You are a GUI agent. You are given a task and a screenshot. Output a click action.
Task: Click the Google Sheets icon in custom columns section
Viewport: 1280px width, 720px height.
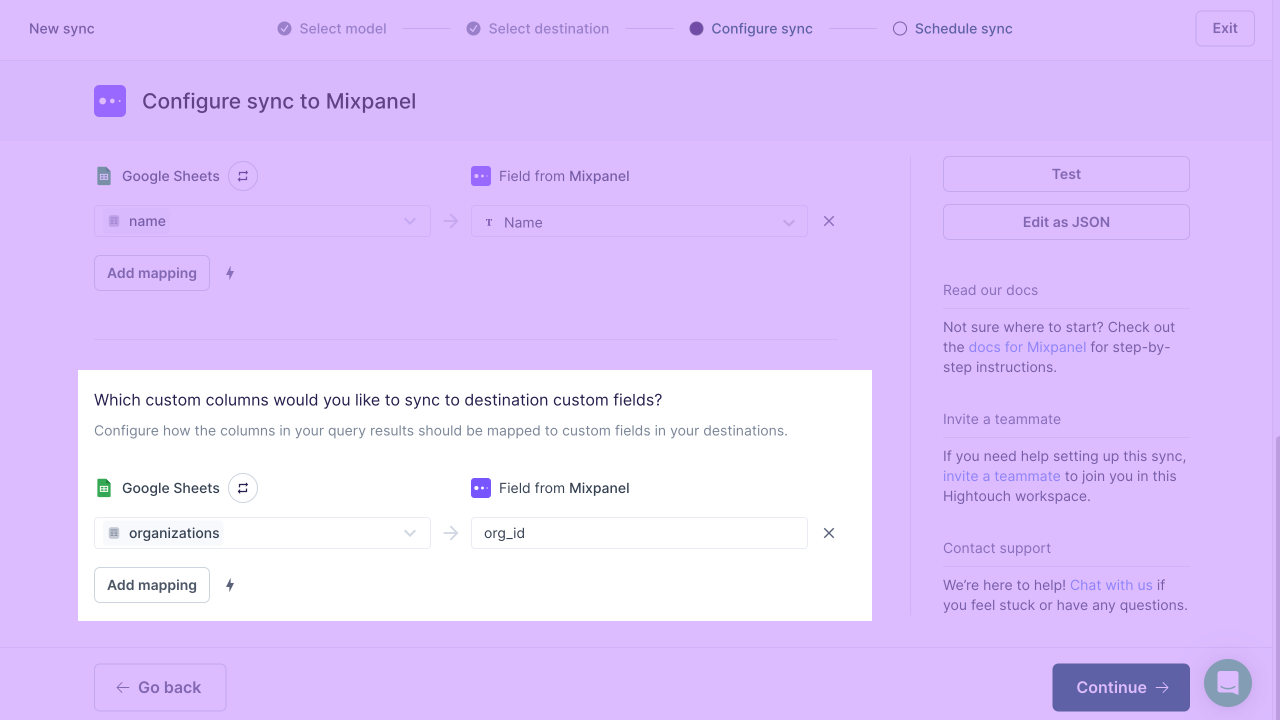pyautogui.click(x=104, y=488)
